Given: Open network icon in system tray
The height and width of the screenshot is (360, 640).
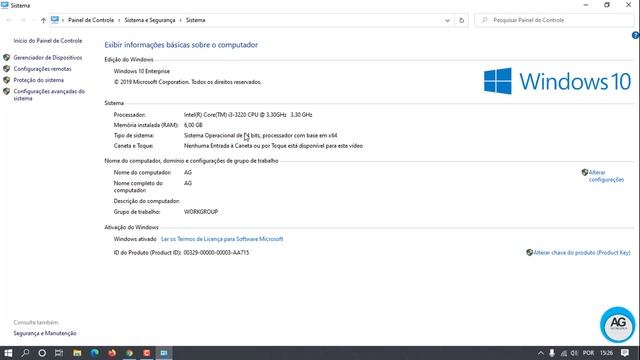Looking at the screenshot, I should tap(564, 353).
